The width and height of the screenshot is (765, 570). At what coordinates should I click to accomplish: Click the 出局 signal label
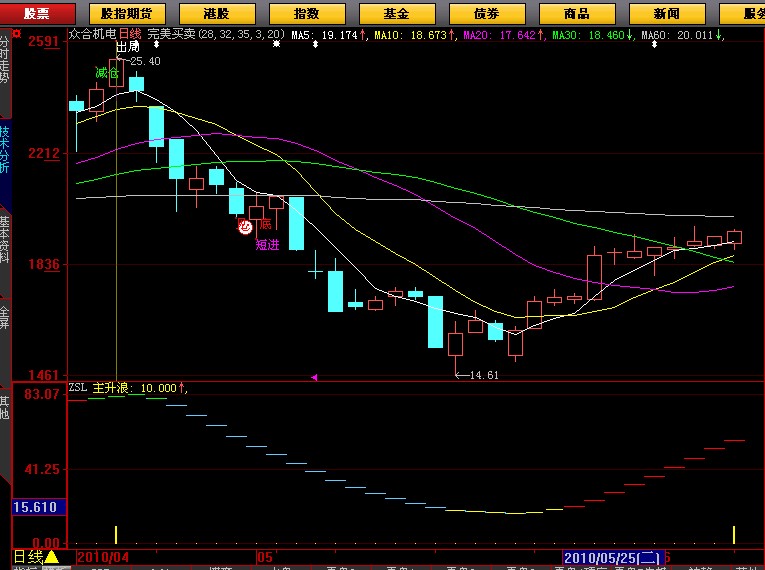[128, 47]
